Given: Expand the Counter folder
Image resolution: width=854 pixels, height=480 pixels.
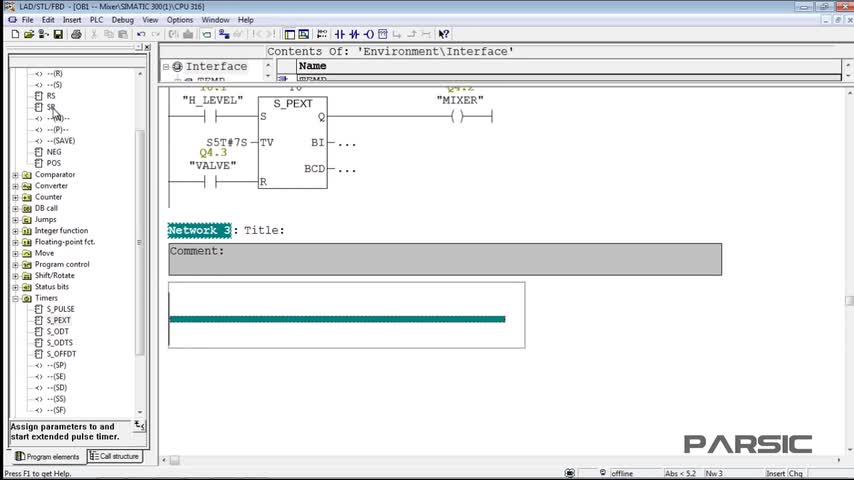Looking at the screenshot, I should 16,197.
